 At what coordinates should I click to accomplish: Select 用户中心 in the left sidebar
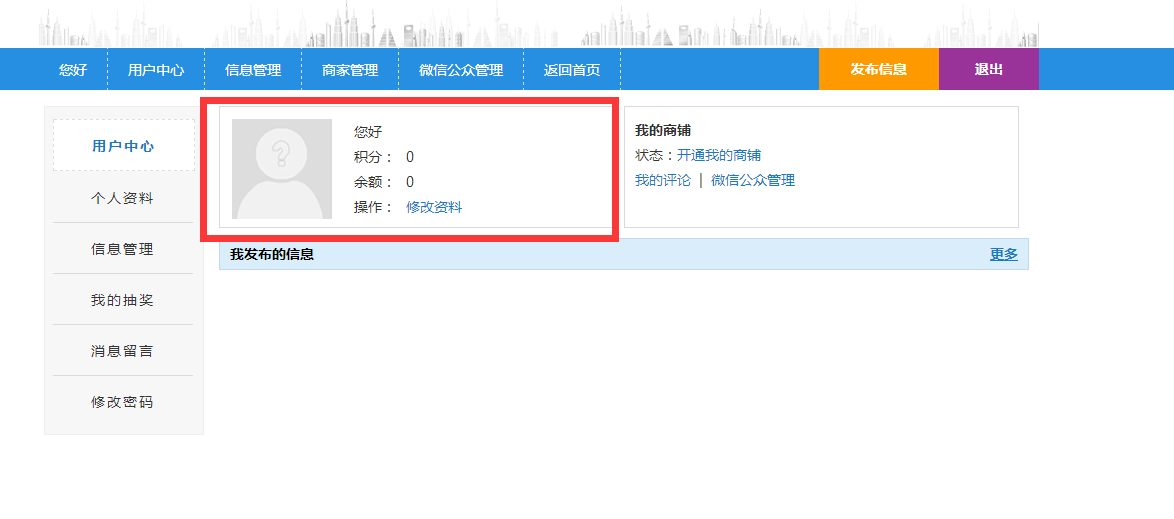pos(123,146)
